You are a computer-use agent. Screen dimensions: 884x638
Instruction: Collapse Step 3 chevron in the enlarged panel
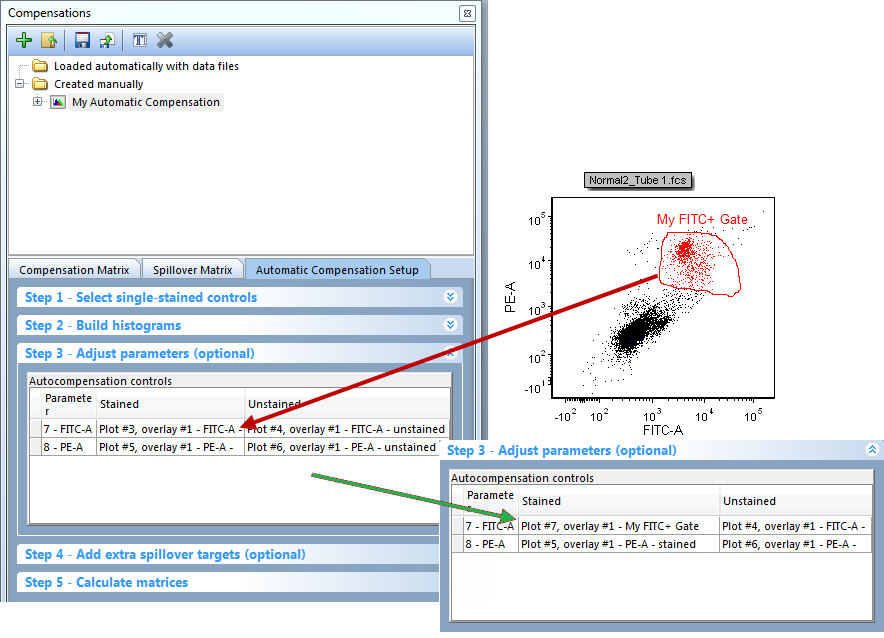coord(872,450)
